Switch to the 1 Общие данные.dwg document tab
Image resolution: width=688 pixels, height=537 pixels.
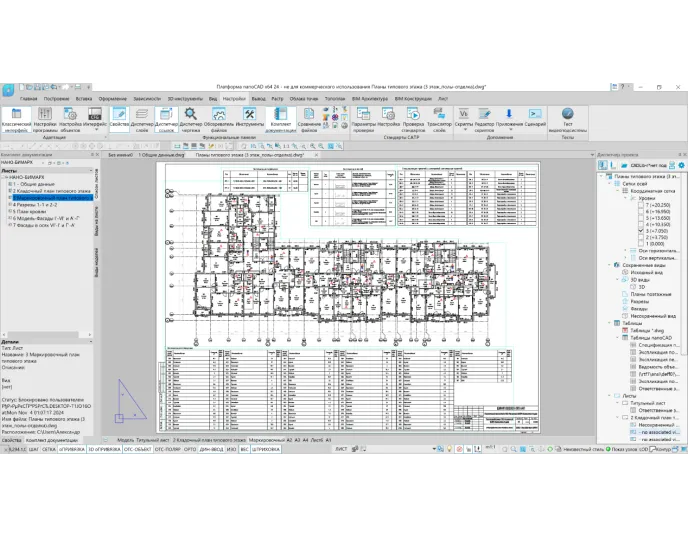(x=159, y=156)
